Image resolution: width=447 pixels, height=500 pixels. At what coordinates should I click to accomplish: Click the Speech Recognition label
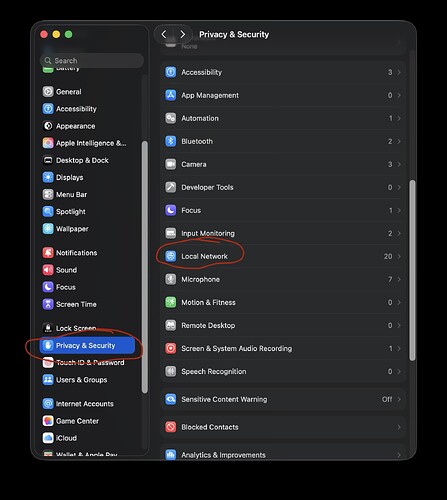click(x=214, y=371)
